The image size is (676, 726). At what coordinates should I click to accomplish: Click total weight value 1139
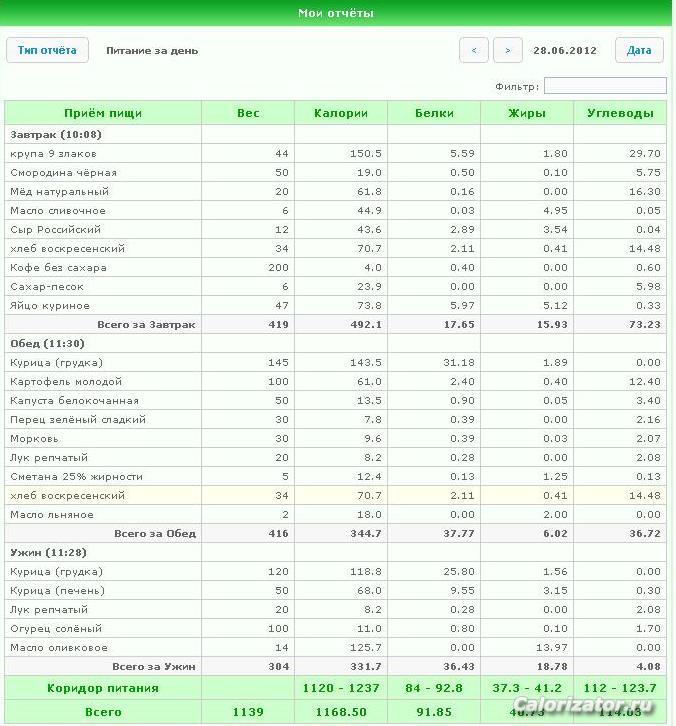point(248,712)
